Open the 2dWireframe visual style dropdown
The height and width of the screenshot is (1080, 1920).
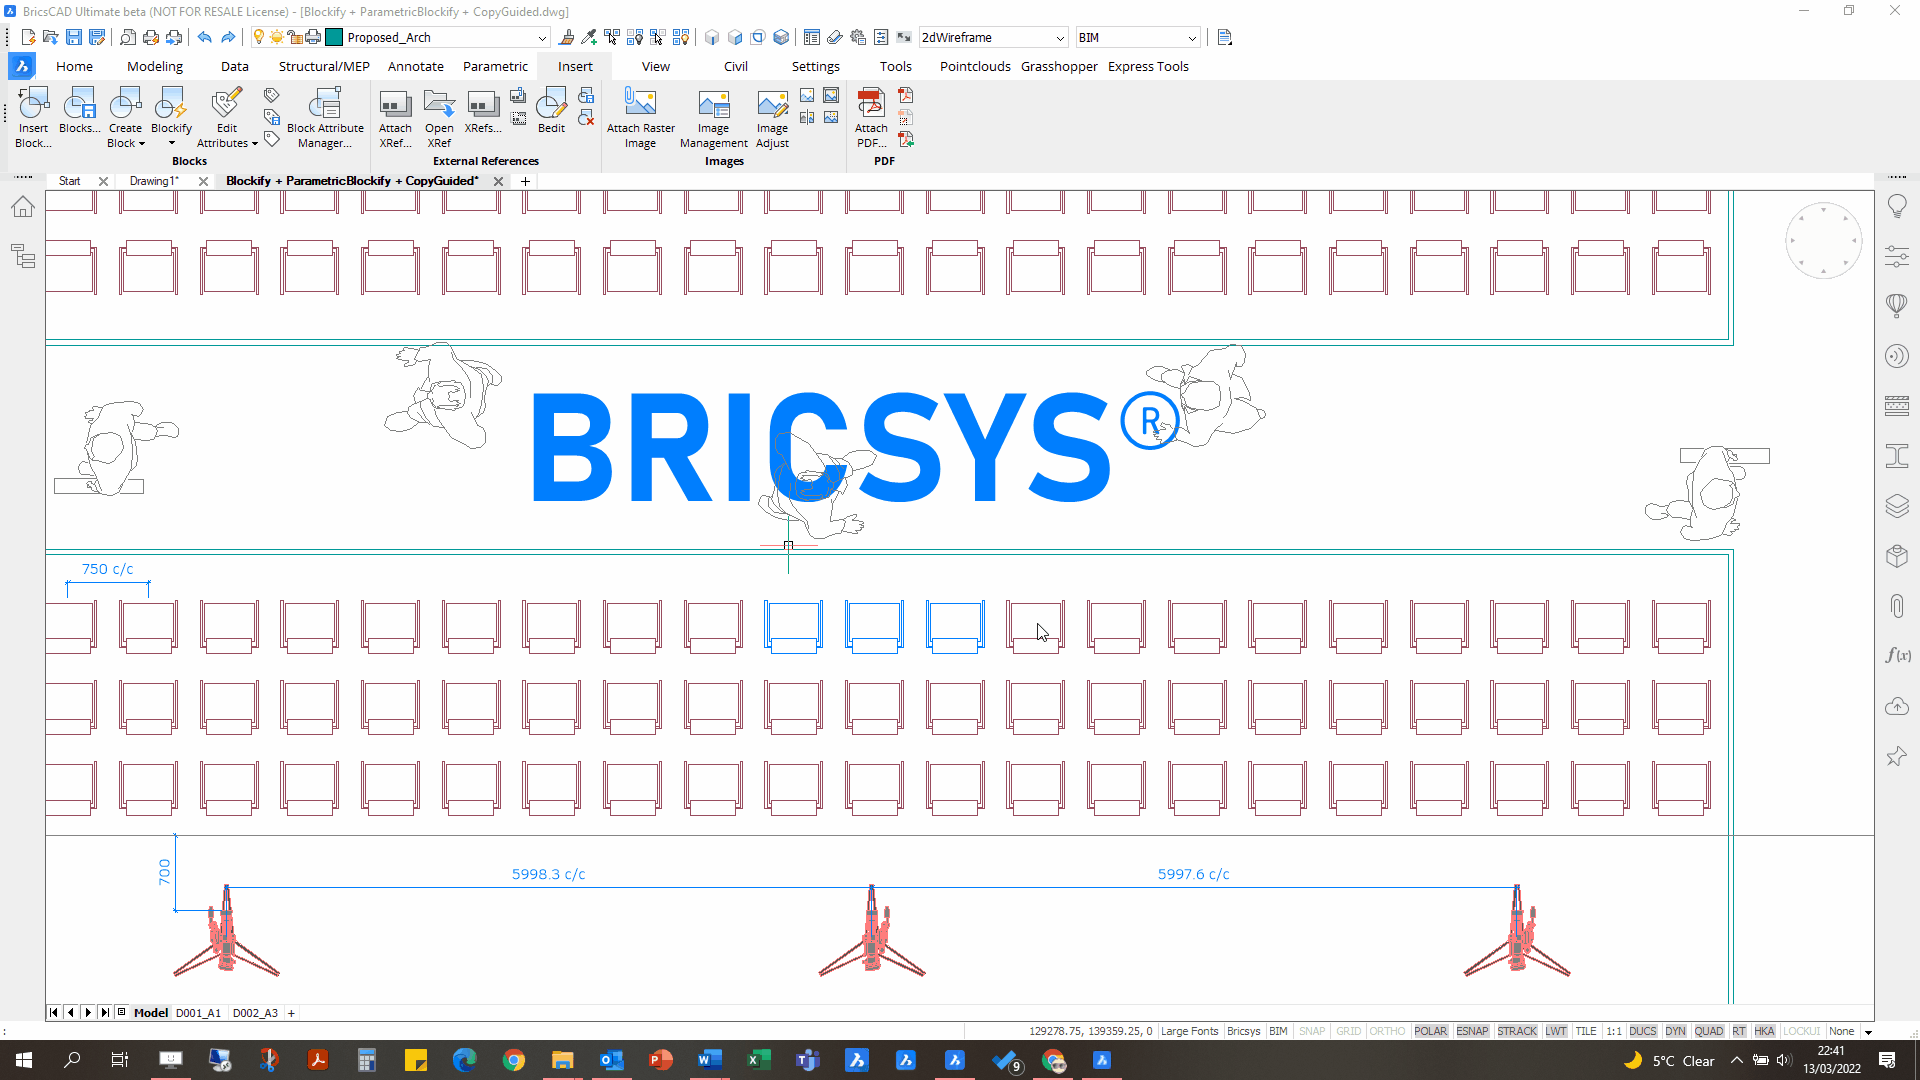click(x=1060, y=38)
